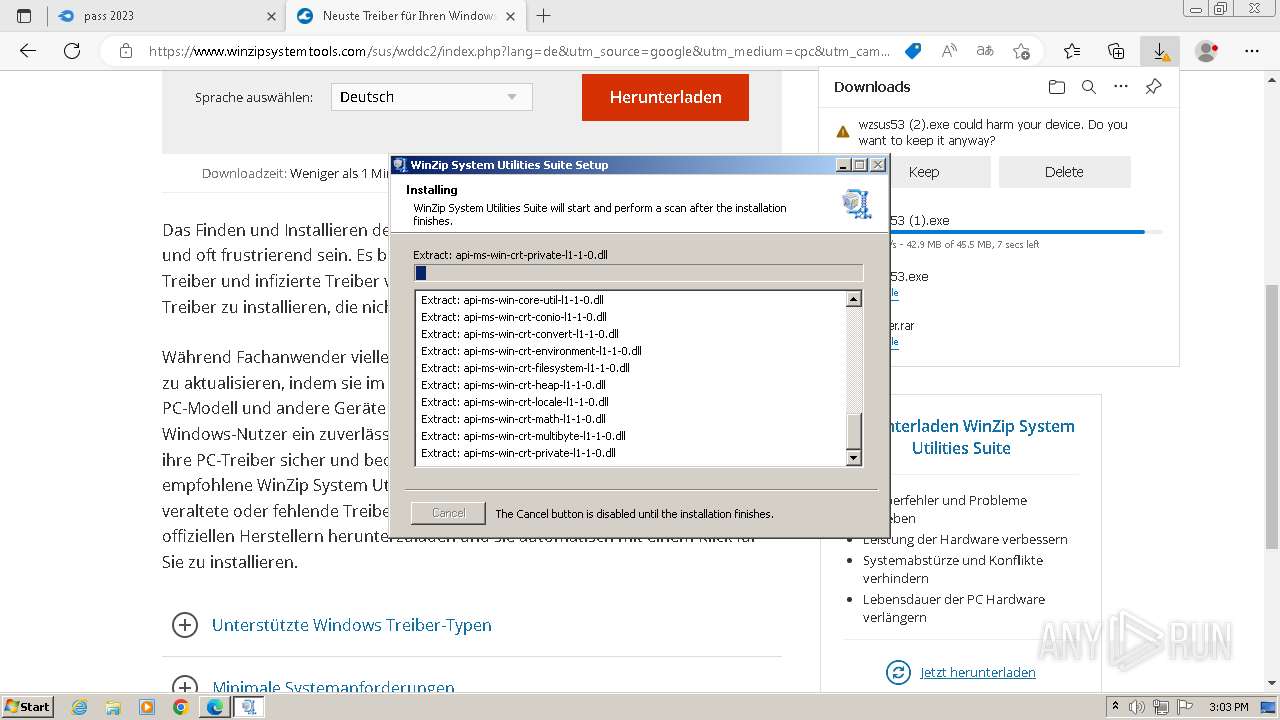Open Edge settings and more menu
The width and height of the screenshot is (1280, 720).
tap(1252, 51)
